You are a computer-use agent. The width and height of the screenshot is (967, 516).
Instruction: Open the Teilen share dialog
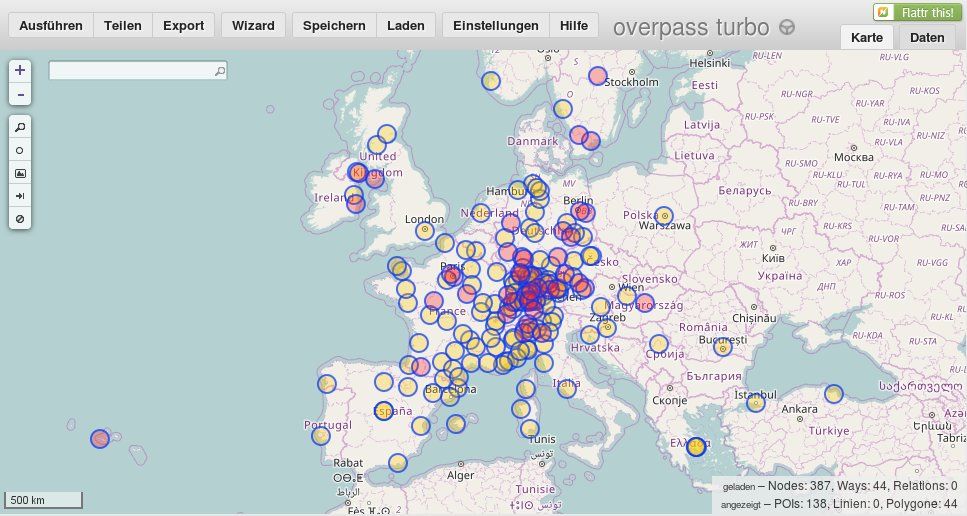pos(123,26)
